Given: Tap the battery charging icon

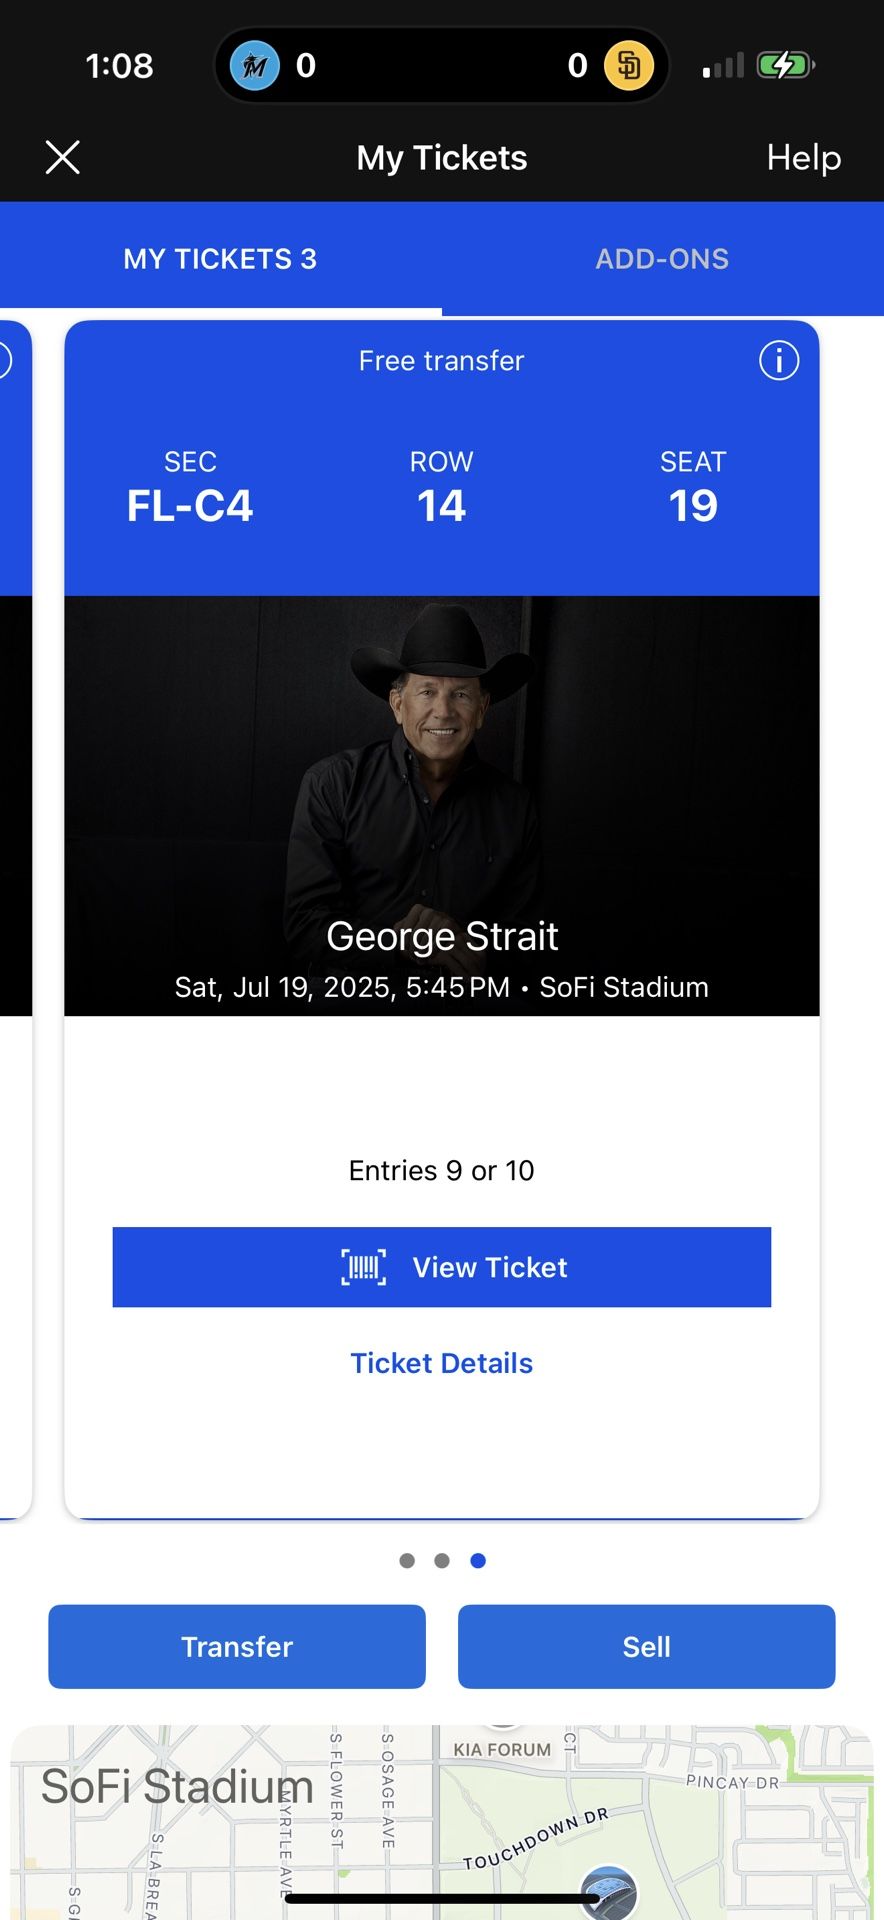Looking at the screenshot, I should click(785, 66).
